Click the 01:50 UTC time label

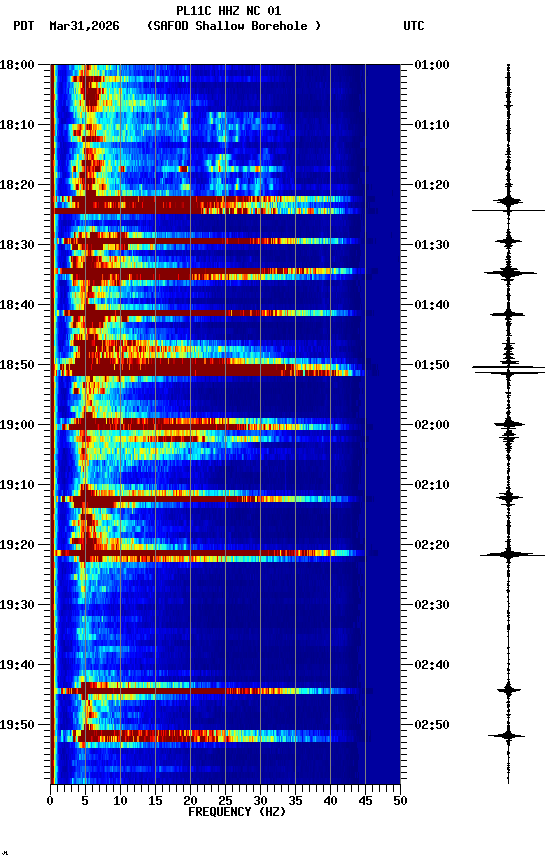coord(432,365)
